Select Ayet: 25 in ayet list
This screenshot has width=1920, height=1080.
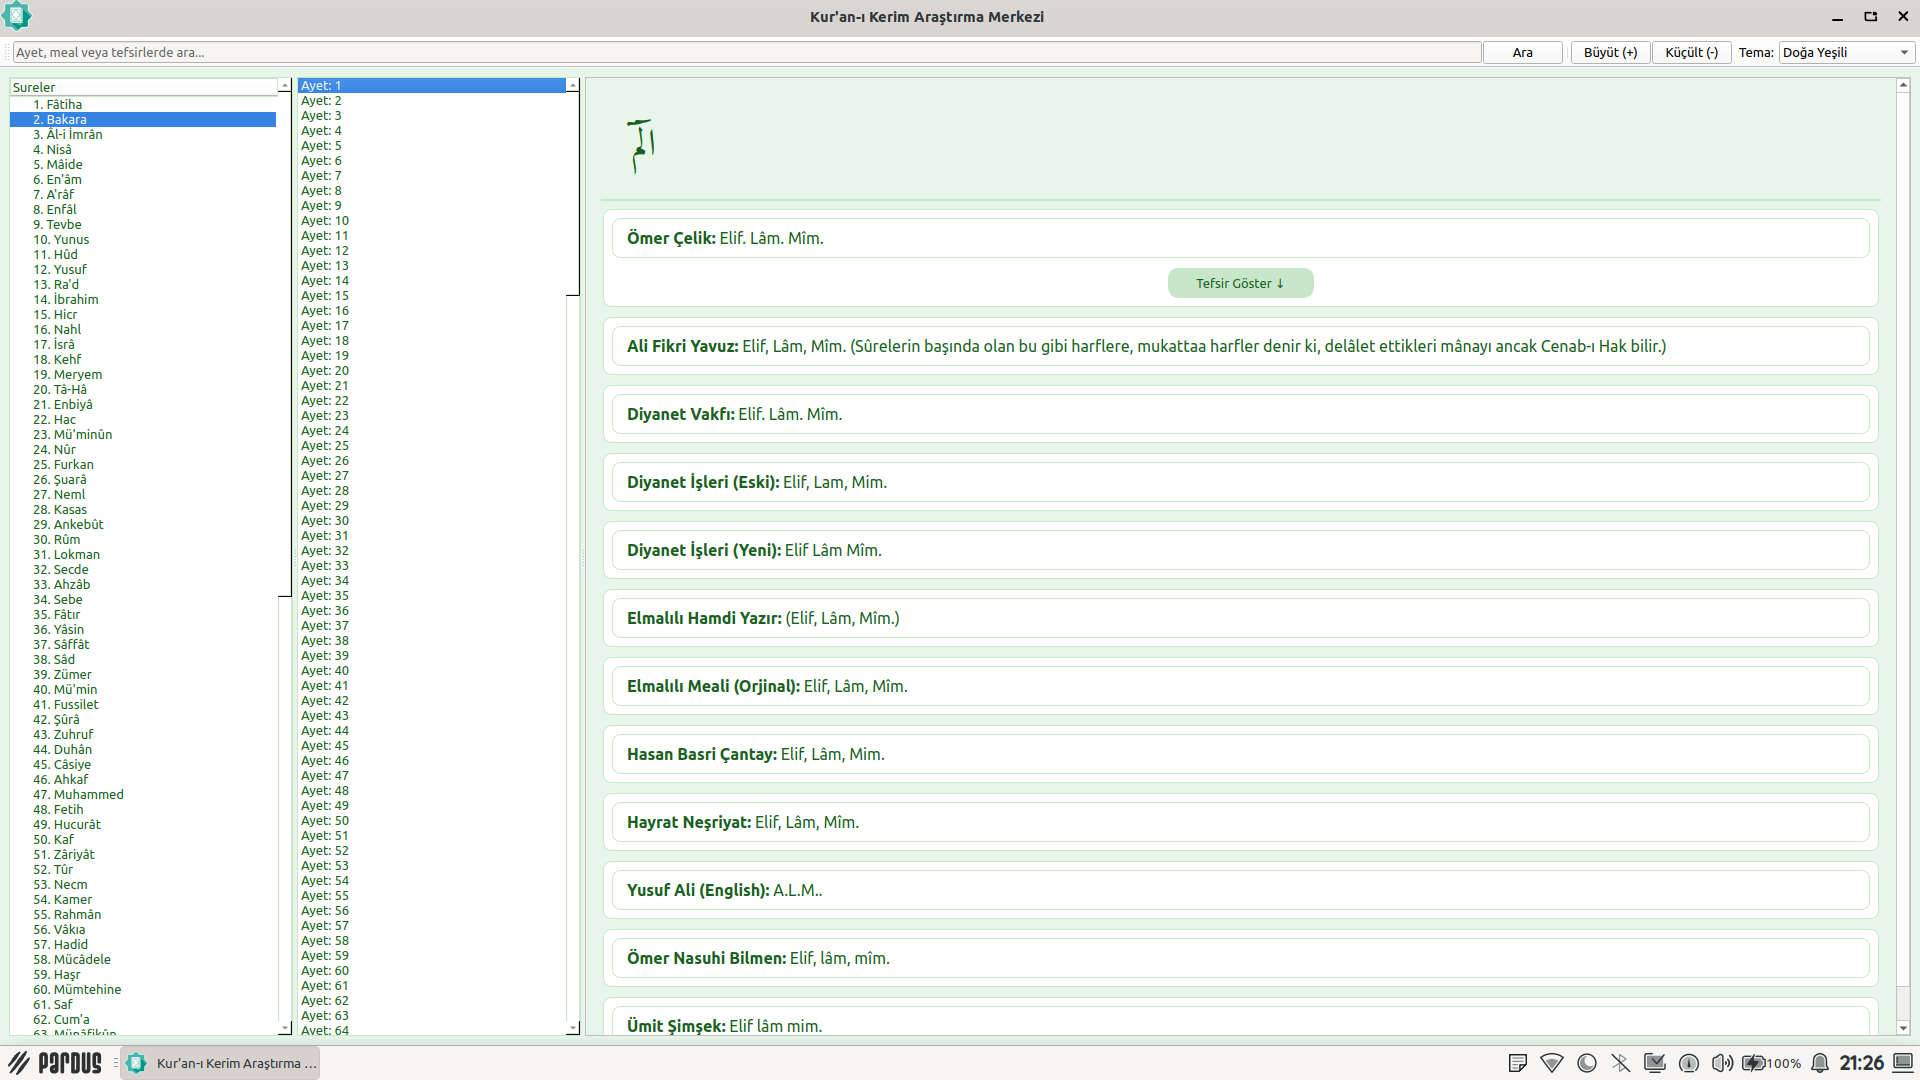[325, 446]
